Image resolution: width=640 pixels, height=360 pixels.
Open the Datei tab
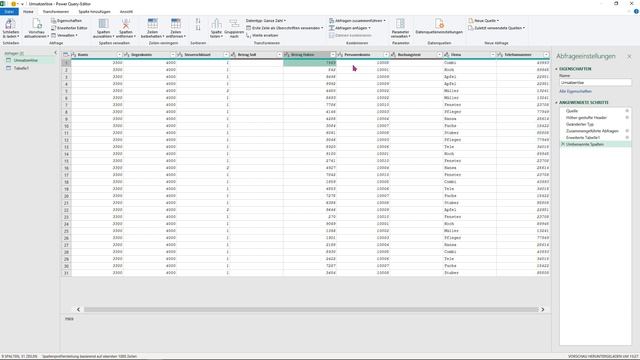click(x=9, y=11)
